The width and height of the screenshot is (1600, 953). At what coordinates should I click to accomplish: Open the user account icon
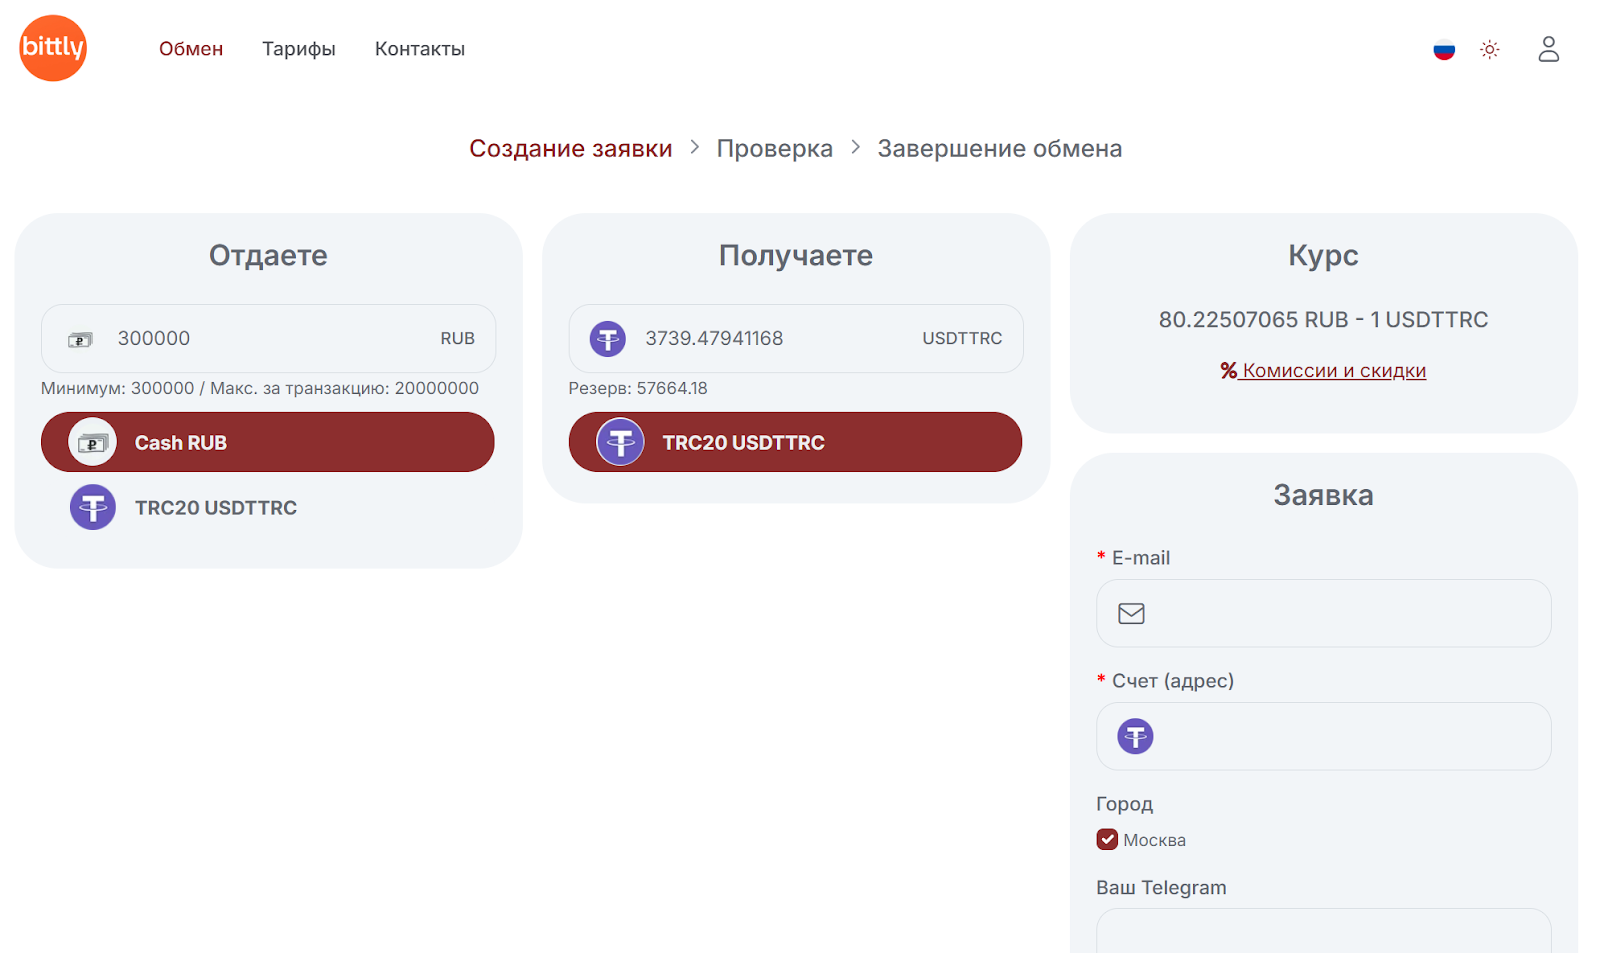(1548, 49)
